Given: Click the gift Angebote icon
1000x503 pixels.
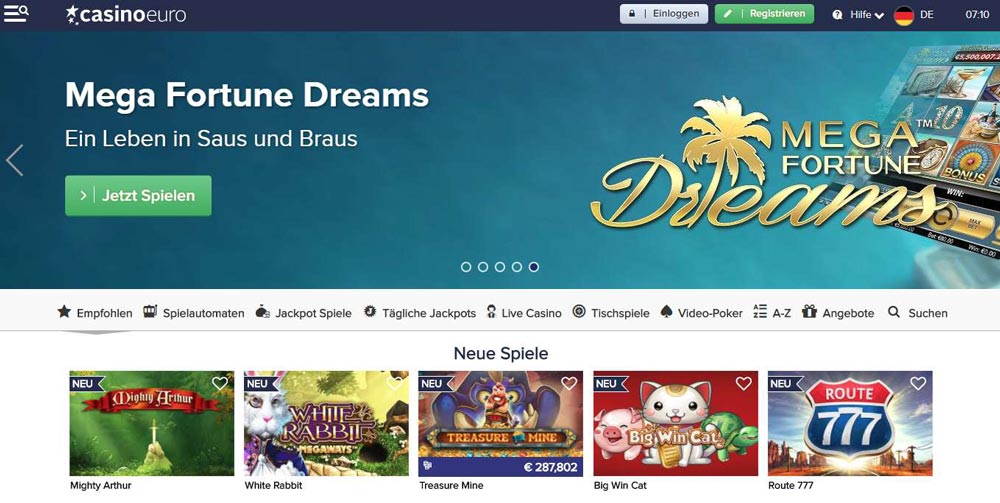Looking at the screenshot, I should (809, 312).
